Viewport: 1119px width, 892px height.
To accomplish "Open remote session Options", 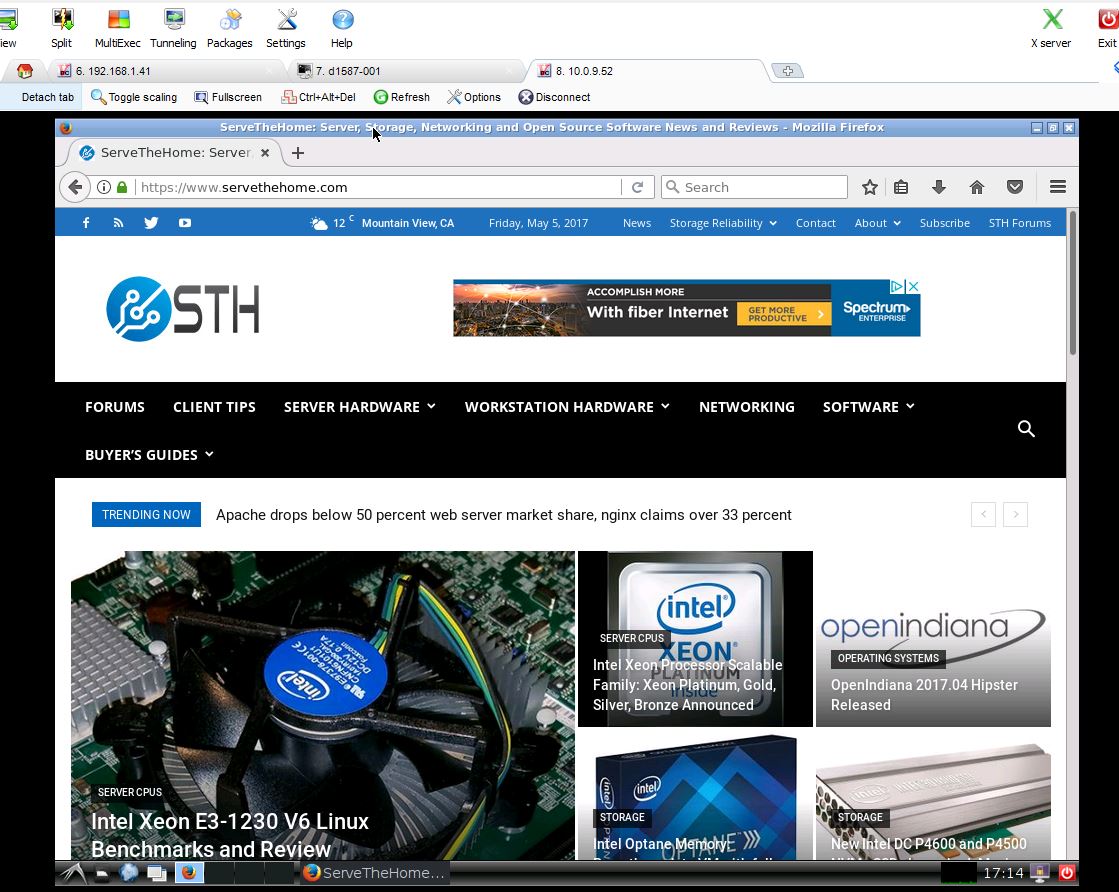I will [474, 97].
